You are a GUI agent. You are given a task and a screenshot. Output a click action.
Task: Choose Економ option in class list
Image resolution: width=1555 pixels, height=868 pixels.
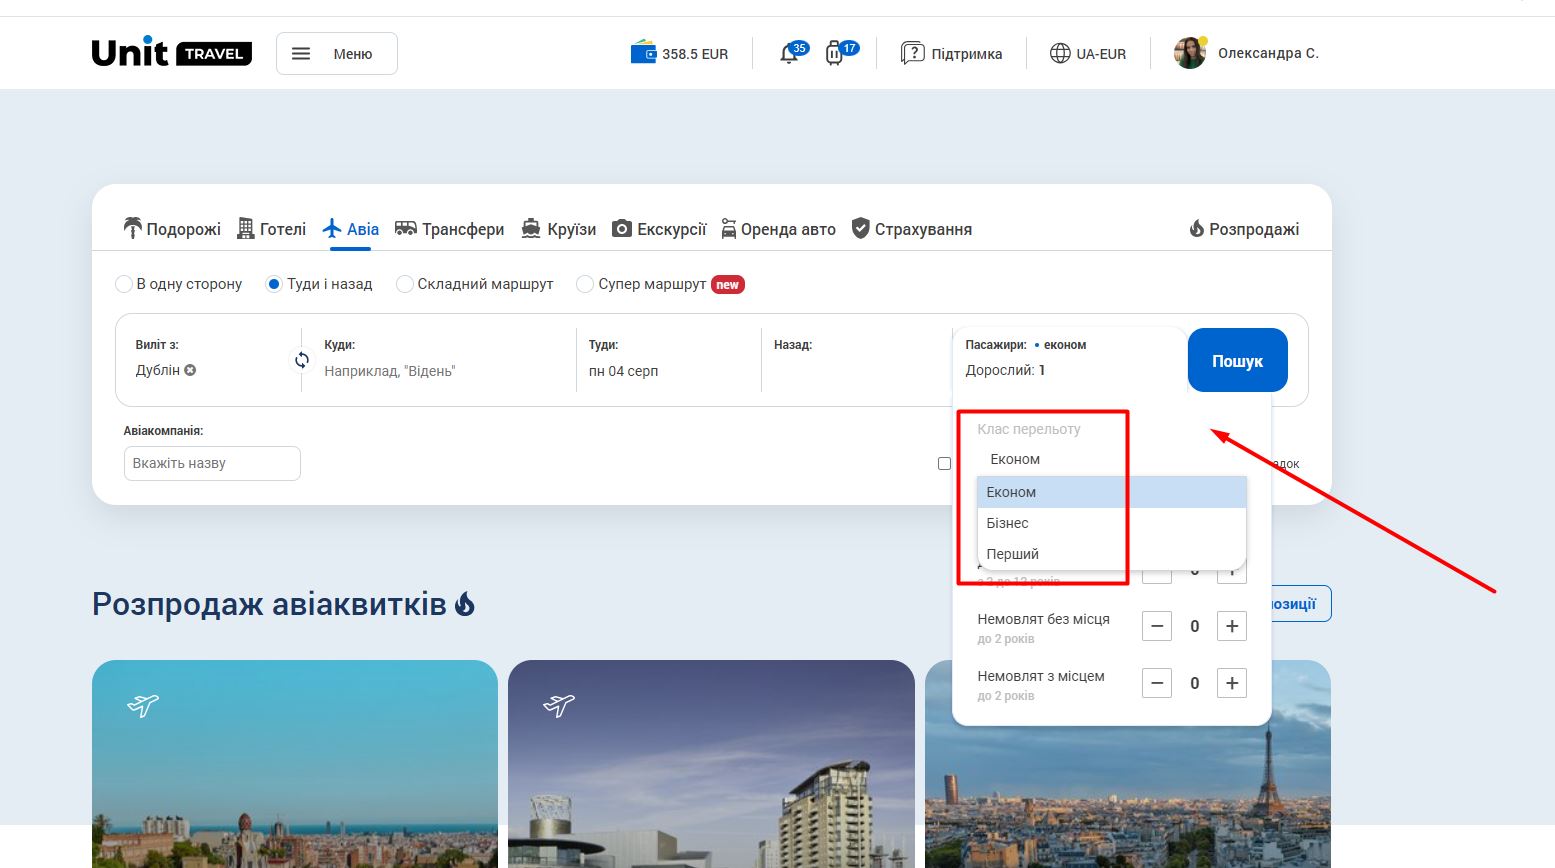point(1111,492)
